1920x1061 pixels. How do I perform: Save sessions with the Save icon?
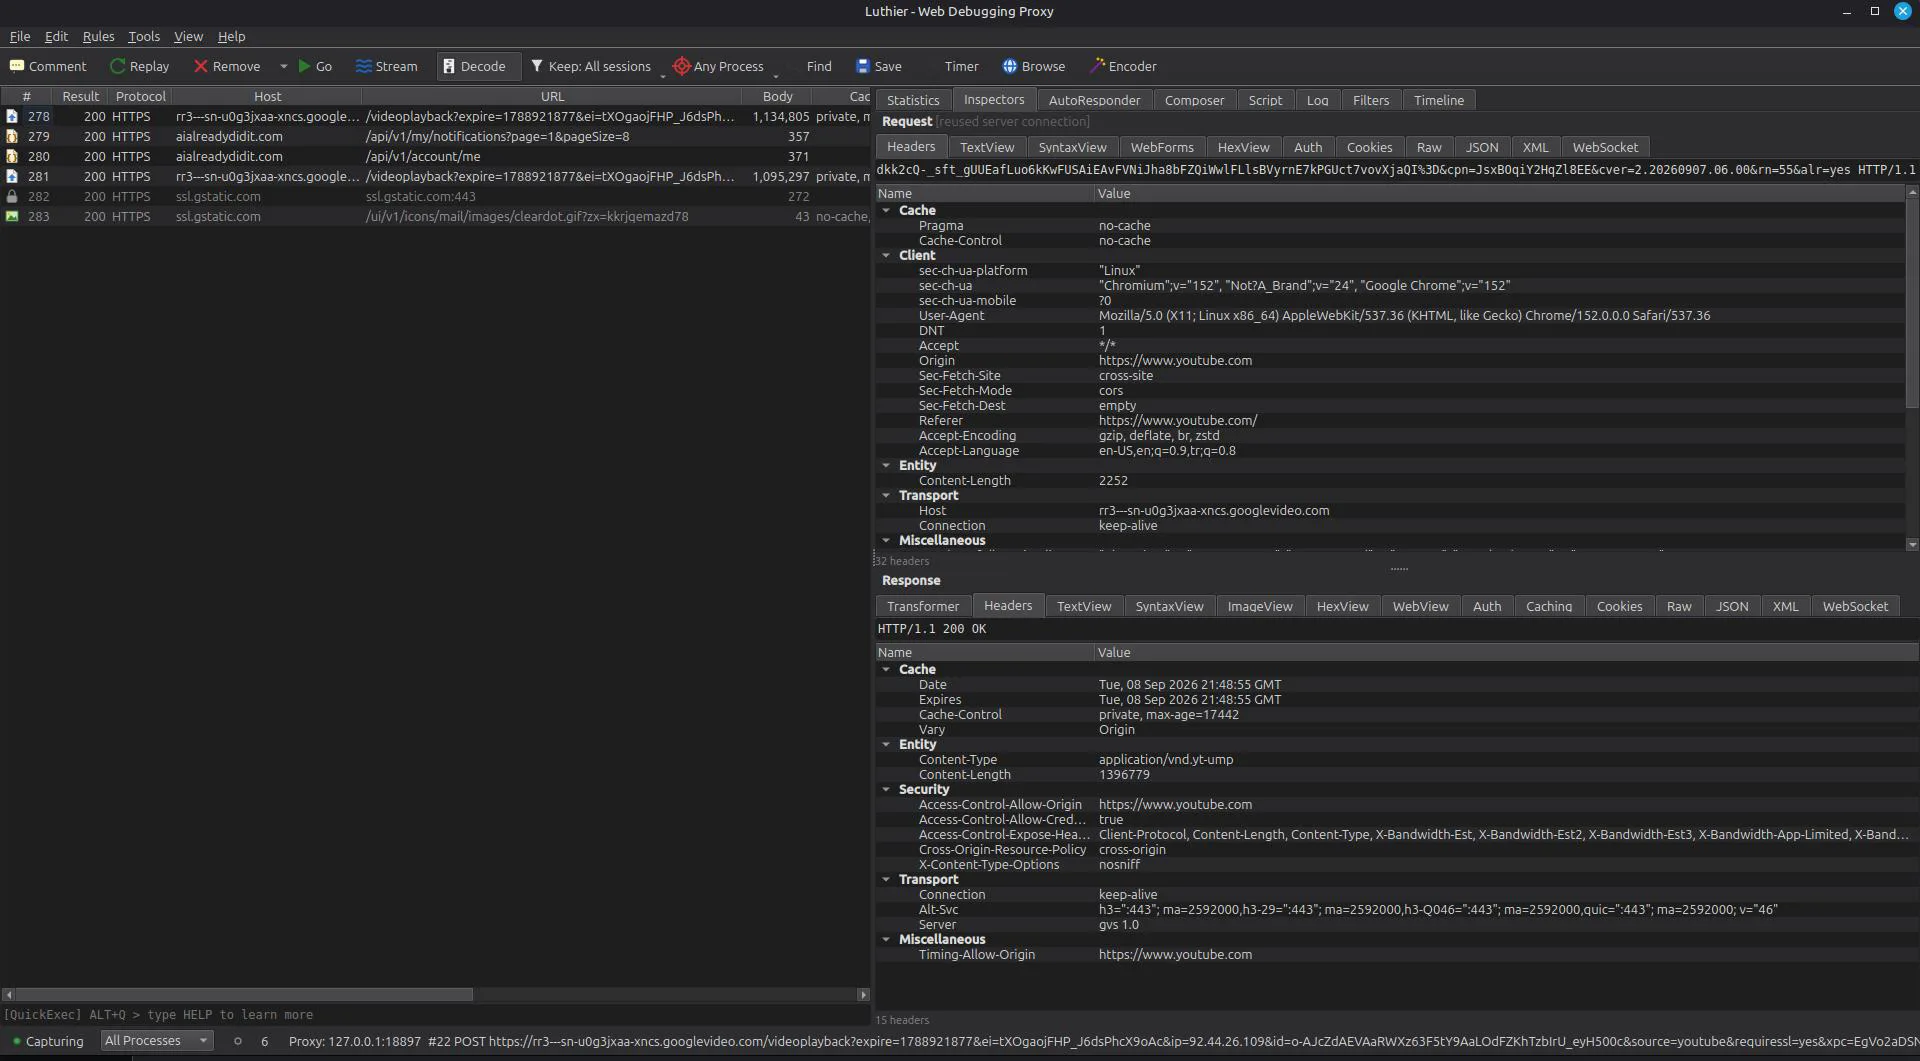pyautogui.click(x=863, y=66)
